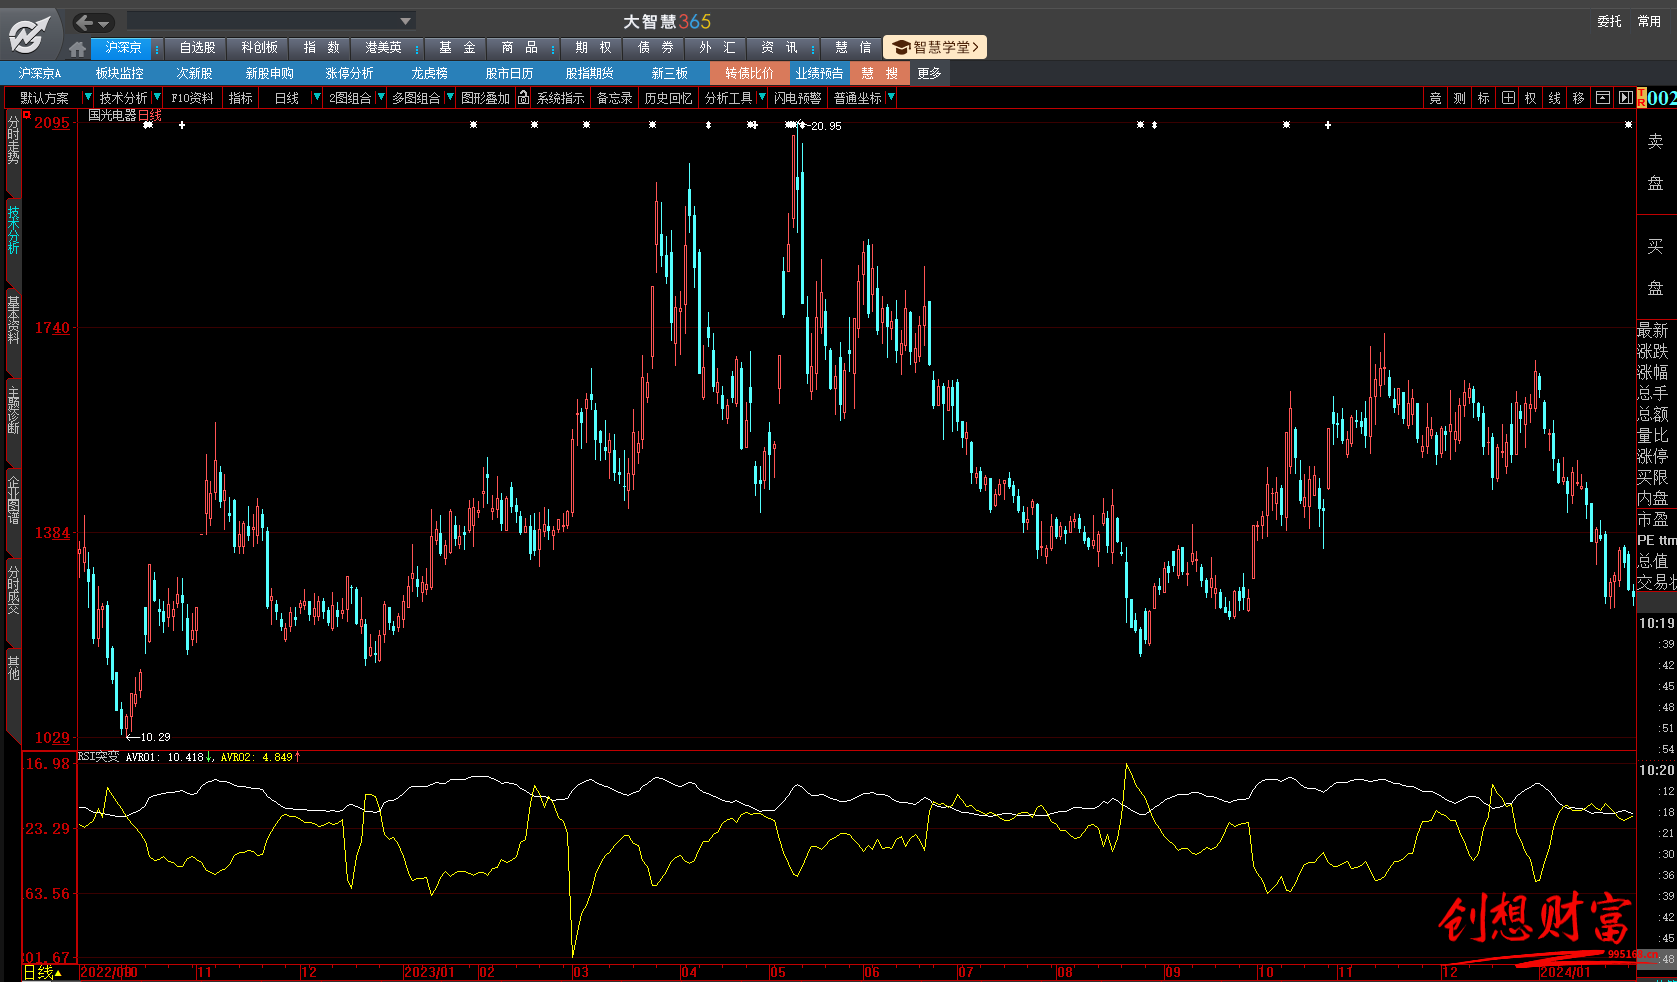The width and height of the screenshot is (1677, 982).
Task: Open dotted menu after 资讯 tab
Action: pos(812,48)
